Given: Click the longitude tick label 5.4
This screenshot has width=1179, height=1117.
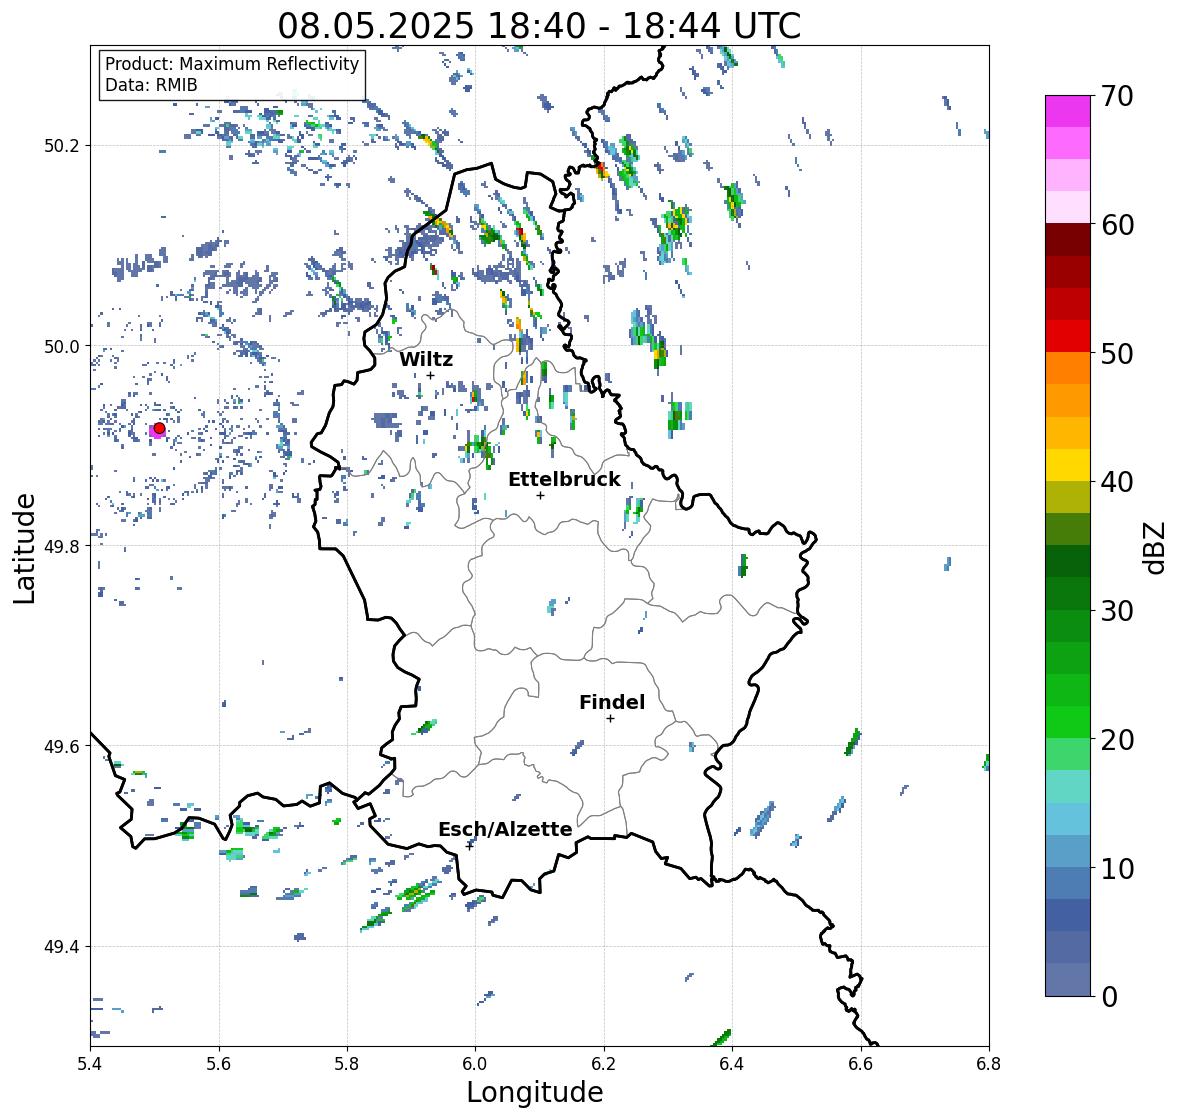Looking at the screenshot, I should pos(90,1064).
